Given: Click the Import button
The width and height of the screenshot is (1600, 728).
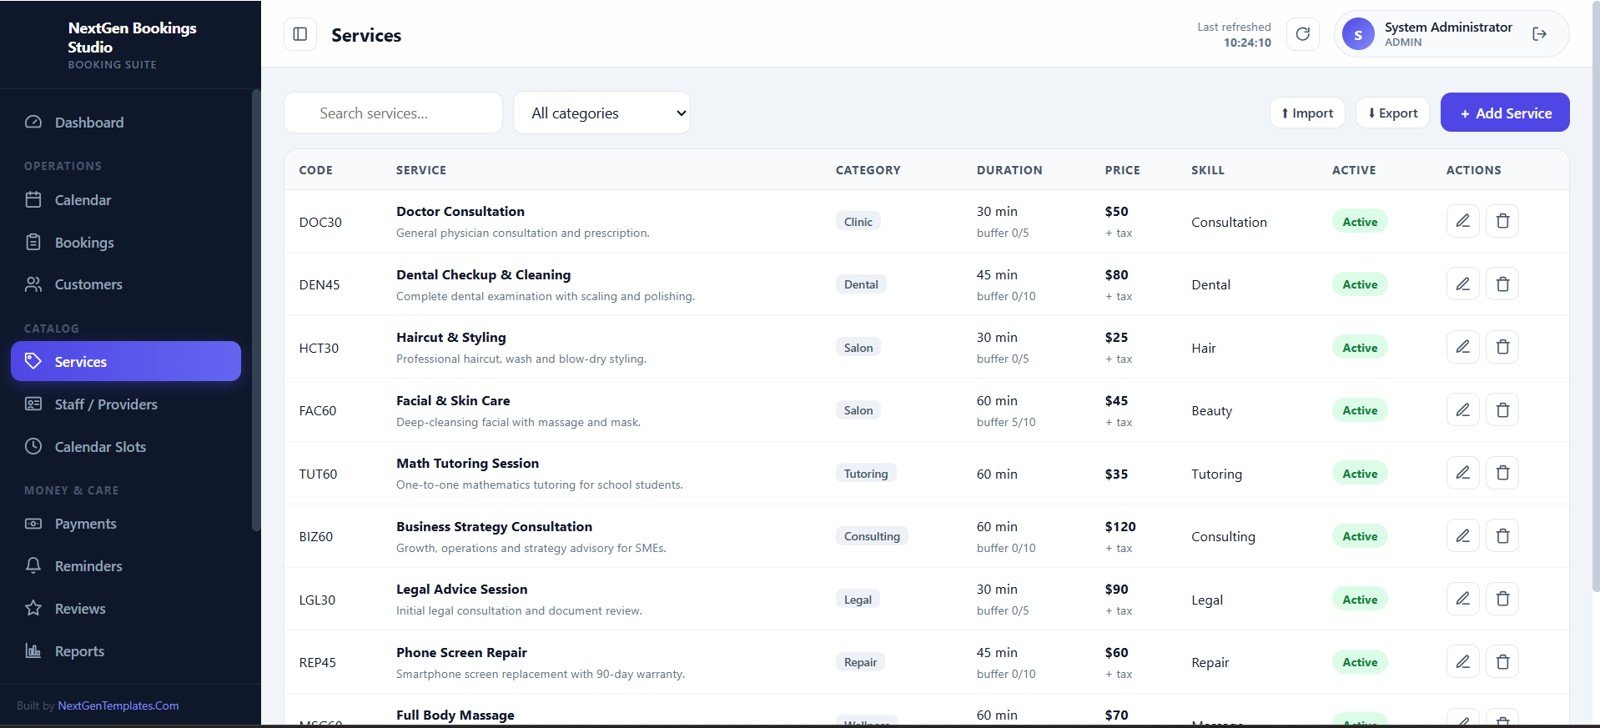Looking at the screenshot, I should (1307, 113).
